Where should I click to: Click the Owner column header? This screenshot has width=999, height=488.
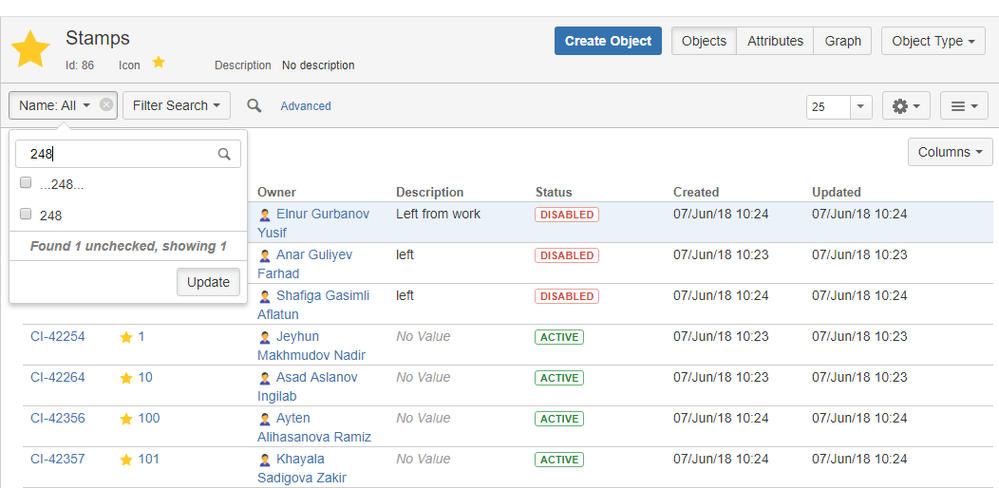coord(277,192)
